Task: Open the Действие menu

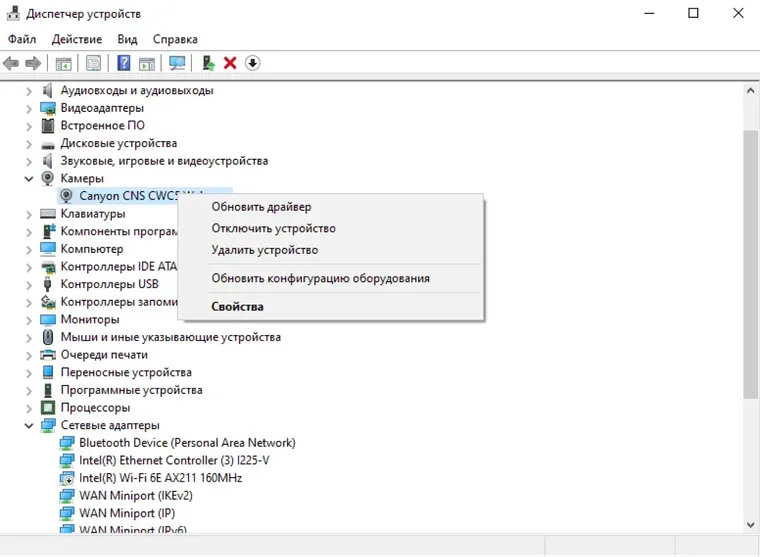Action: click(x=77, y=39)
